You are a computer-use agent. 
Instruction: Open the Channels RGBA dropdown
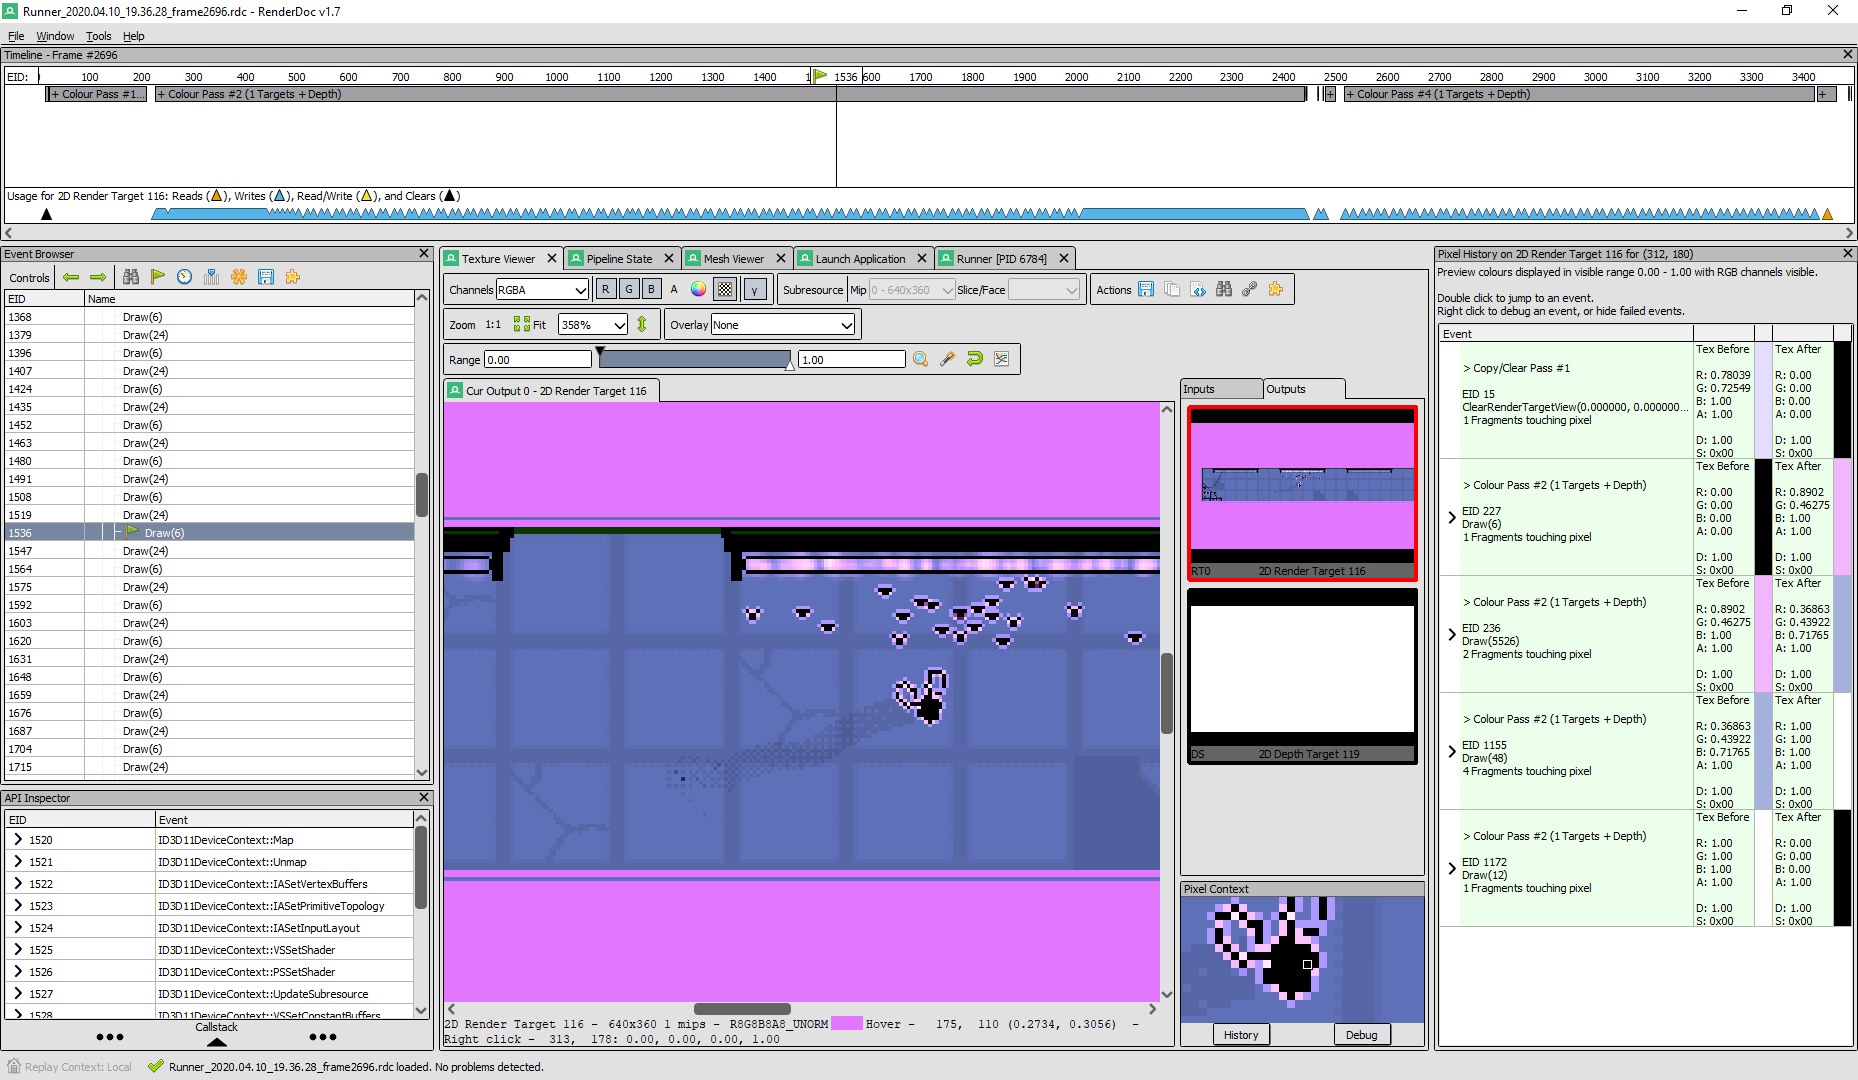[x=542, y=290]
